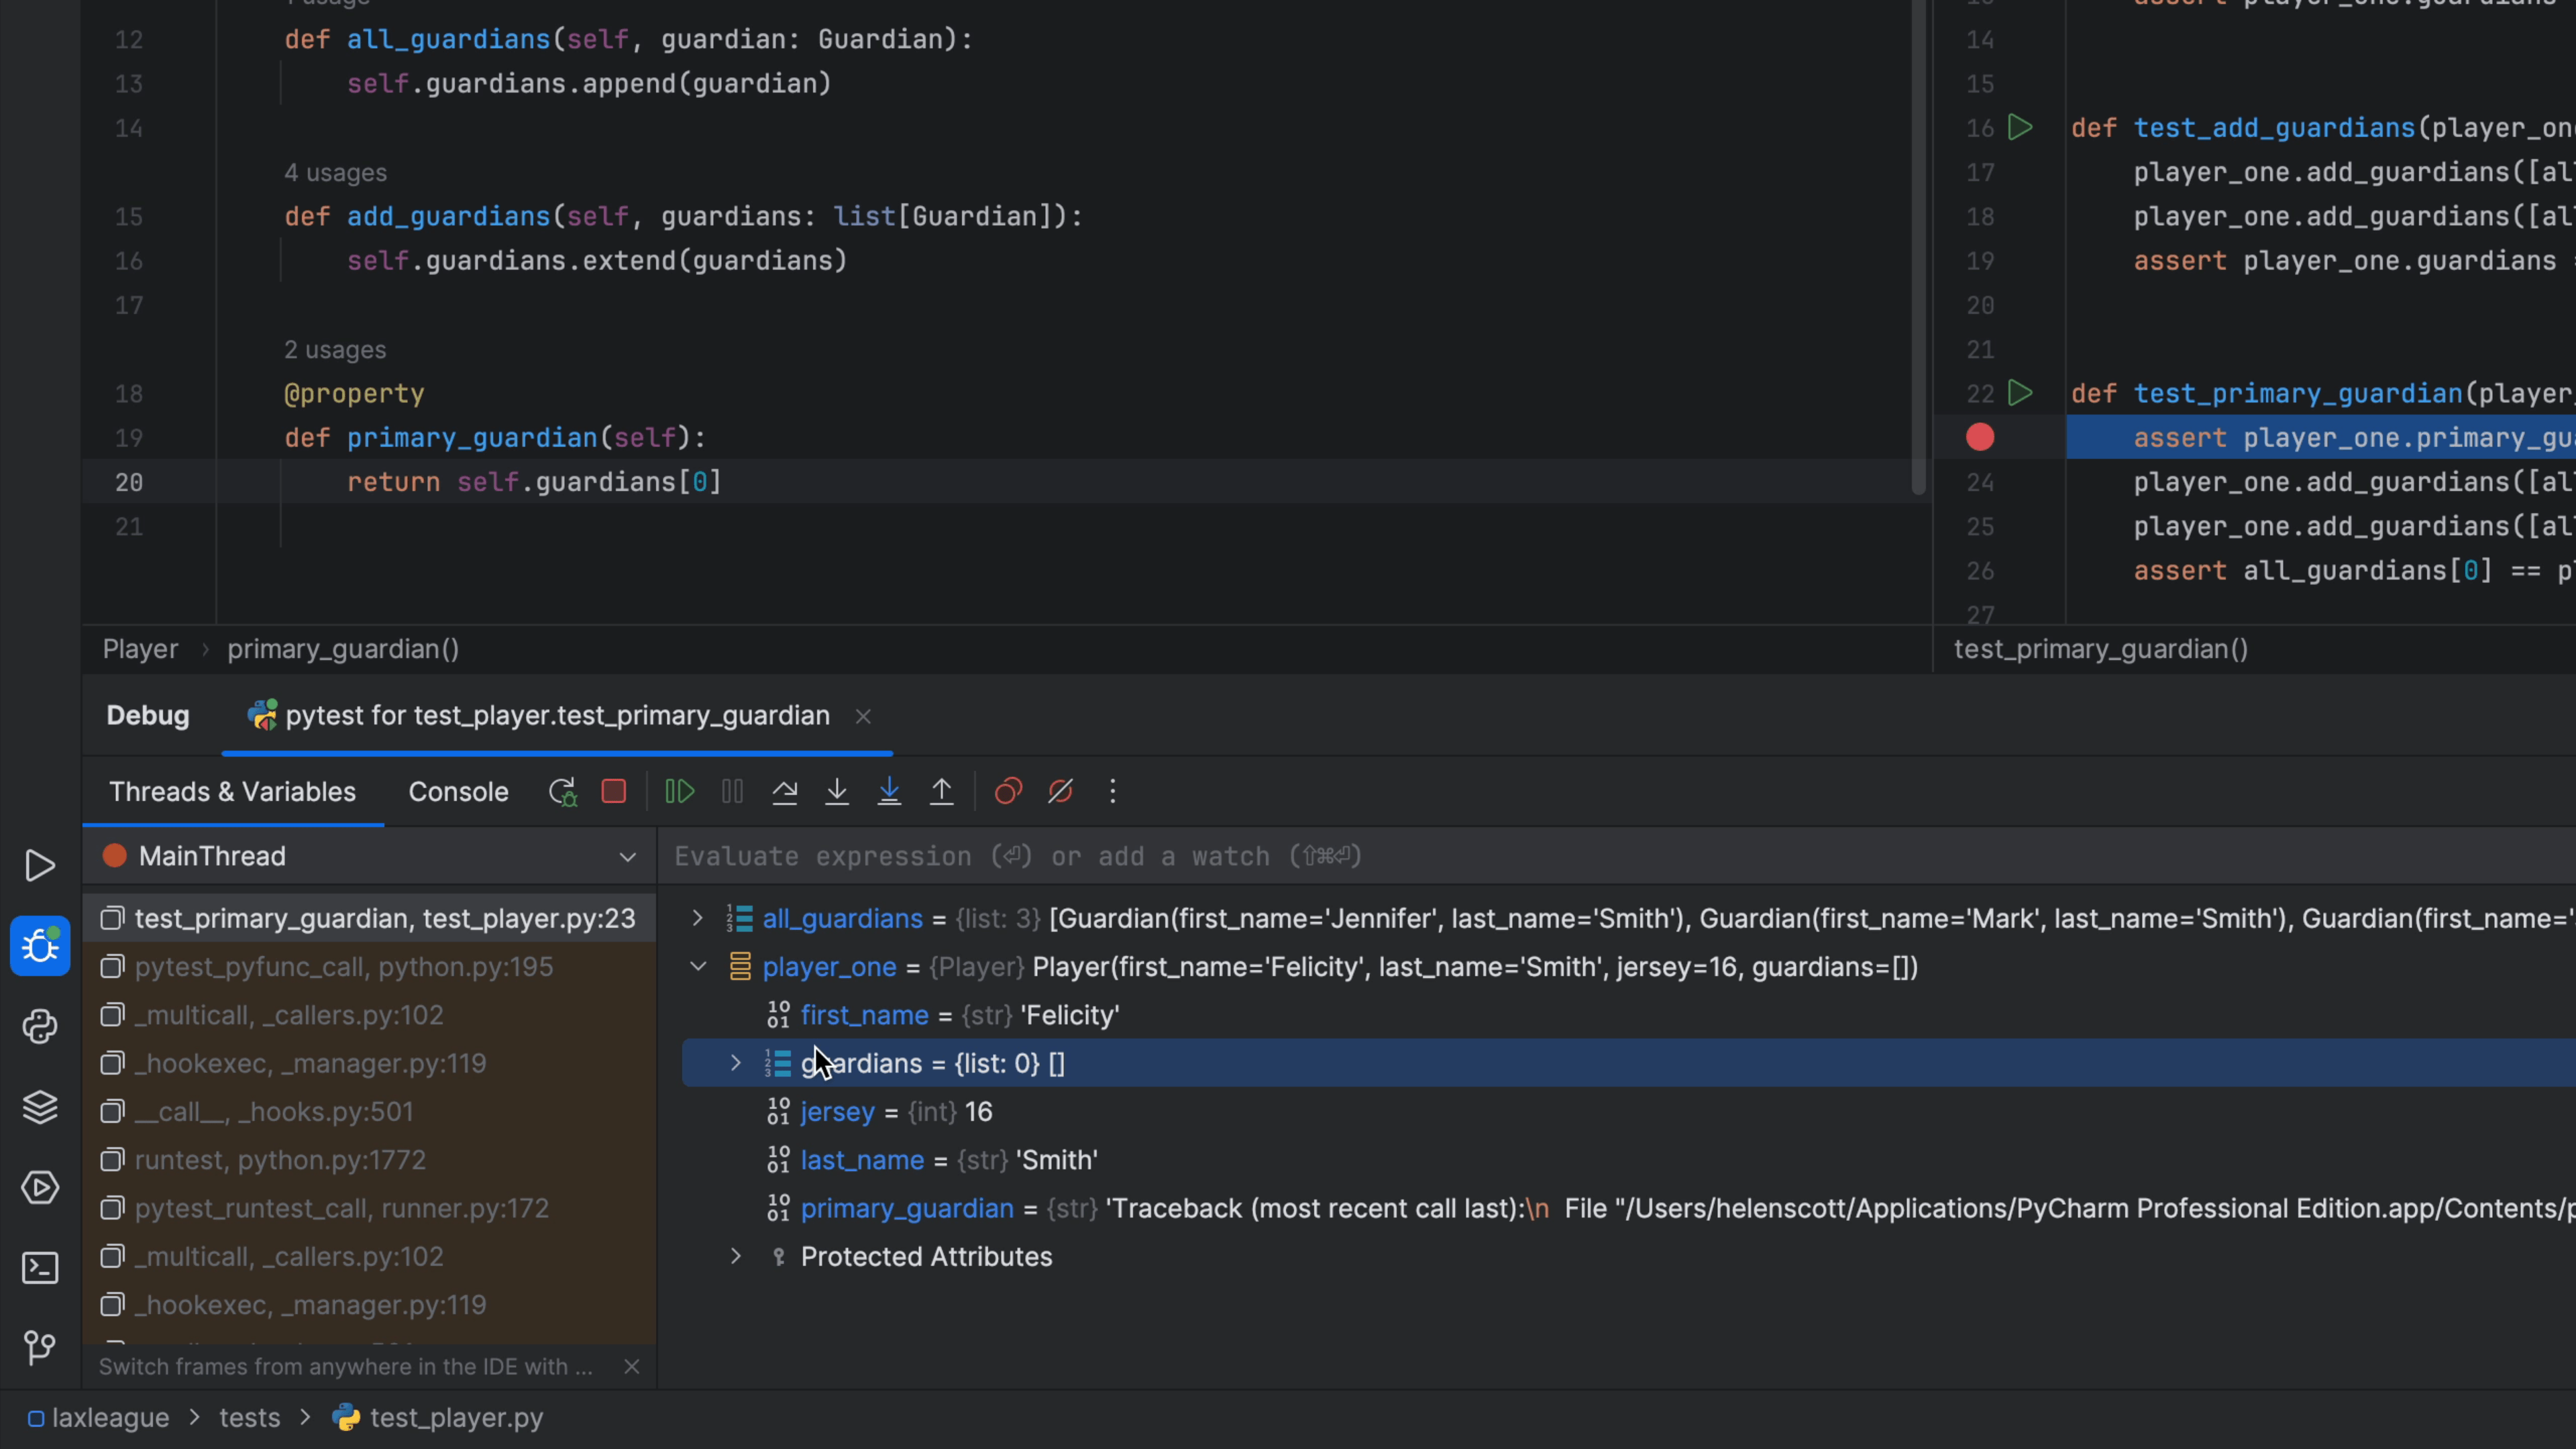Click the Step Out icon
The width and height of the screenshot is (2576, 1449).
[x=942, y=792]
